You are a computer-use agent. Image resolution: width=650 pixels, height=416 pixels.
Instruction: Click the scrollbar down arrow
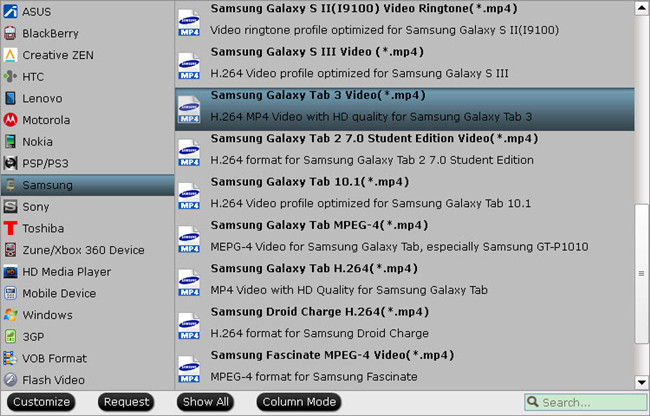pyautogui.click(x=641, y=382)
